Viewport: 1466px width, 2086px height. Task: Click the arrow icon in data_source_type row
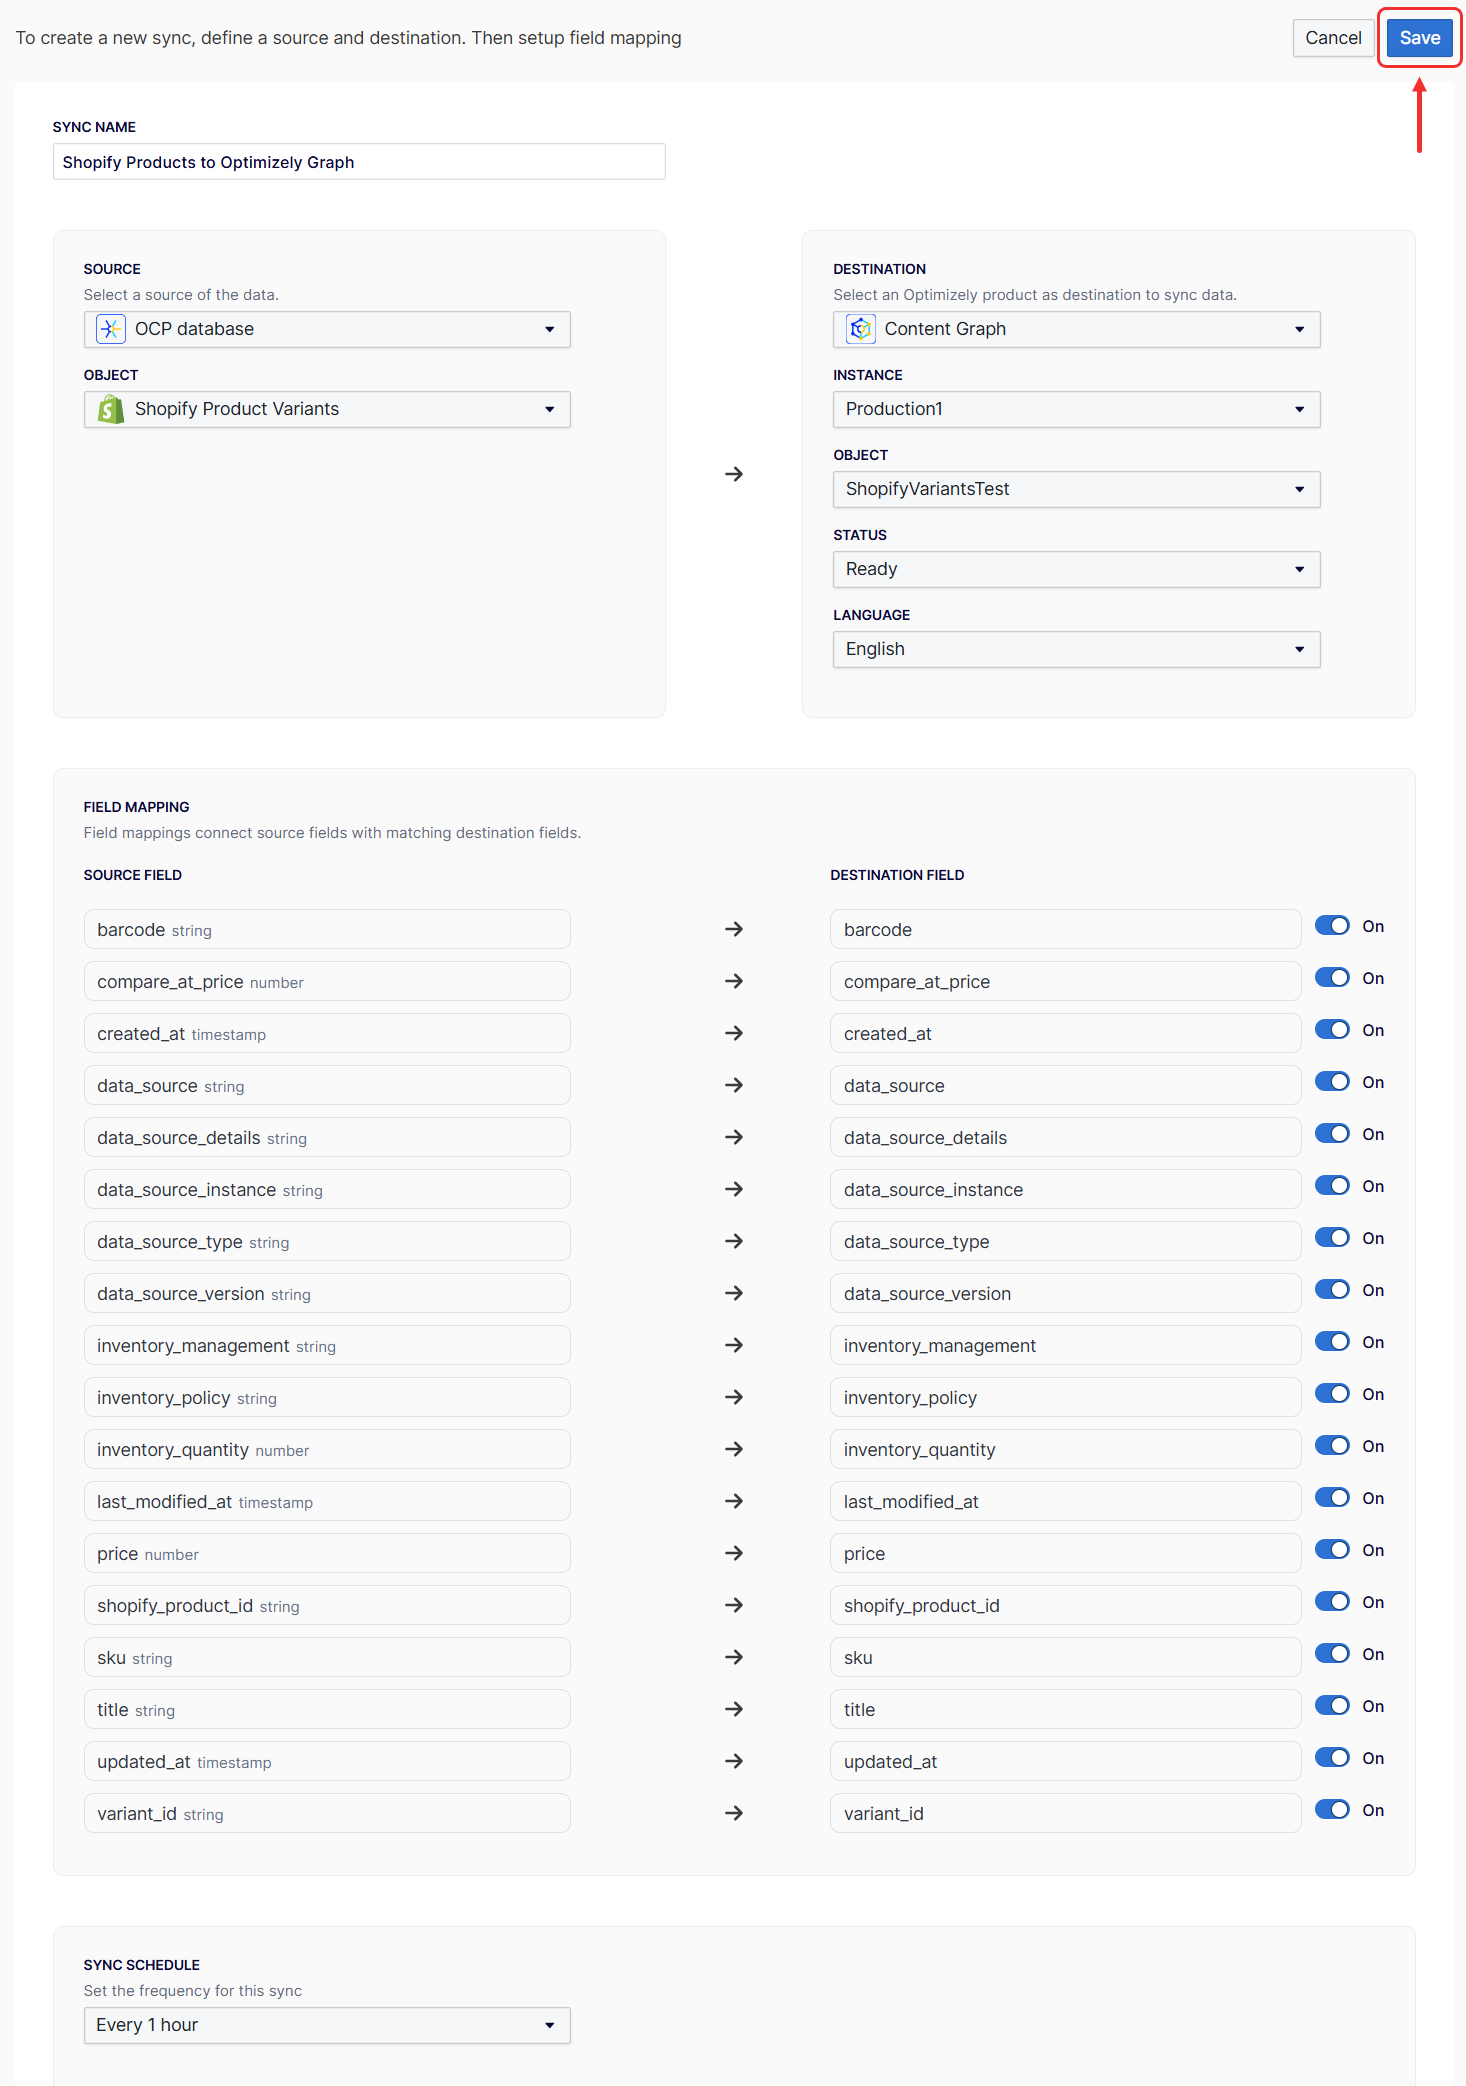(x=734, y=1241)
